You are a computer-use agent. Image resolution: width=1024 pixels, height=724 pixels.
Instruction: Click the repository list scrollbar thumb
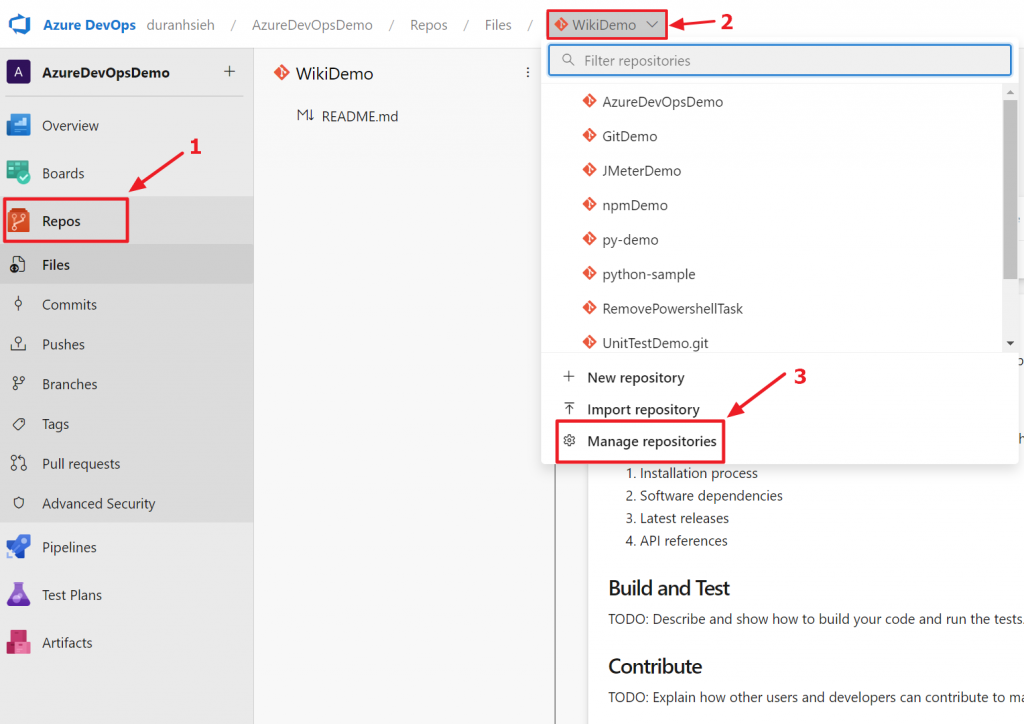(1010, 189)
